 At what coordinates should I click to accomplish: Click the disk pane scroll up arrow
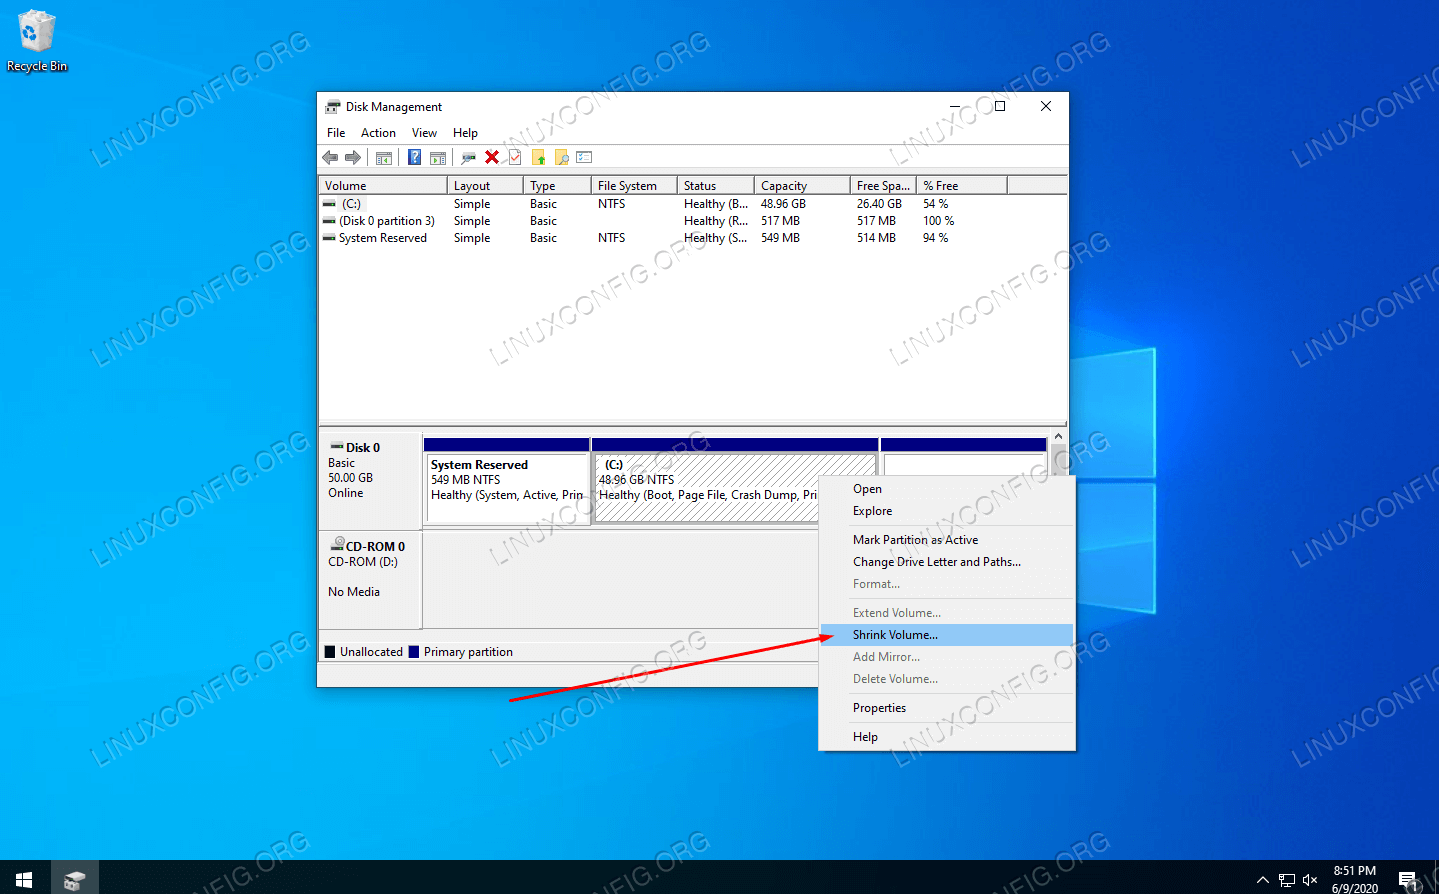coord(1058,437)
